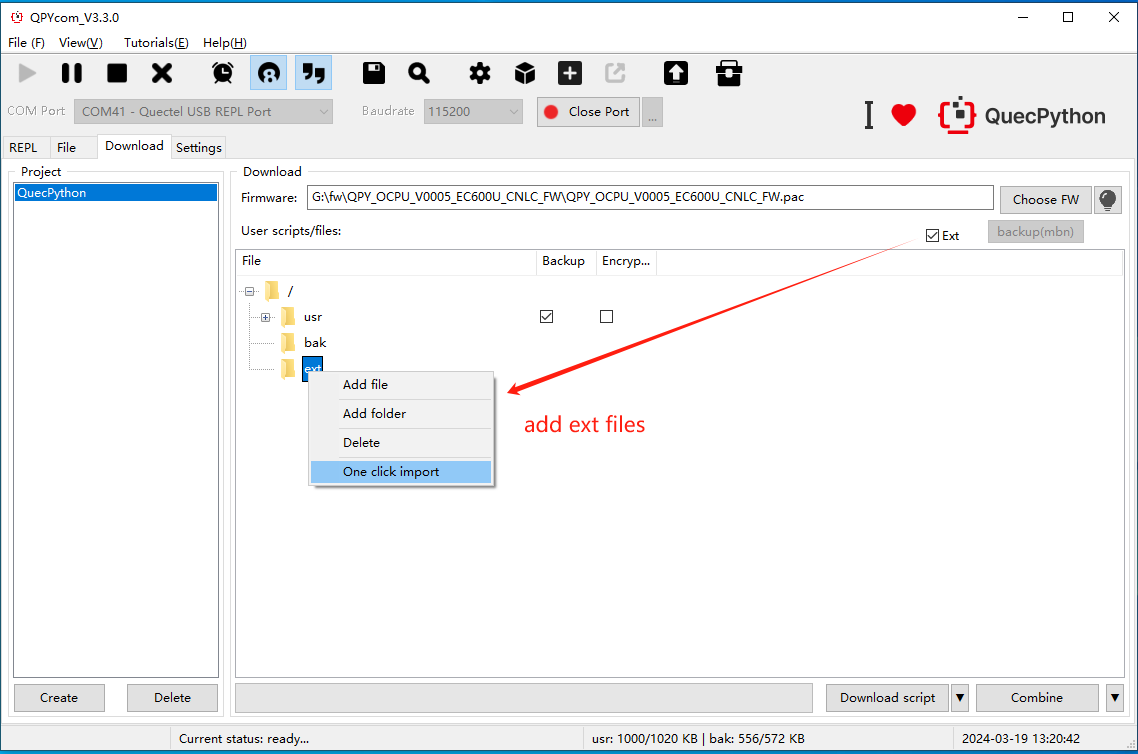Click the plus-in-square add icon
The image size is (1138, 754).
[570, 73]
